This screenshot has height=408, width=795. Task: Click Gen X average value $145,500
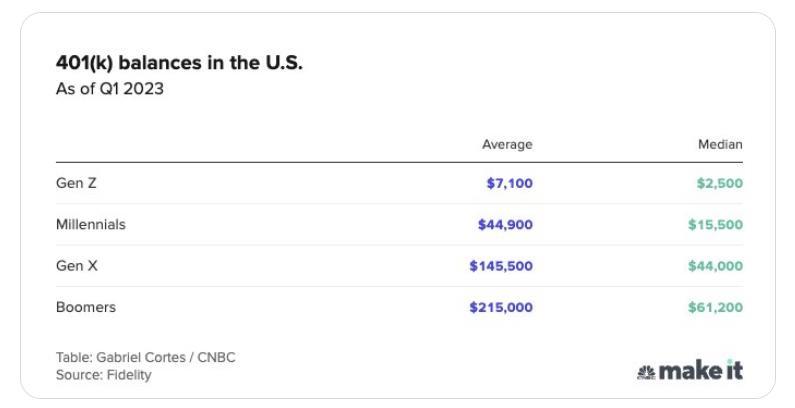pos(501,266)
